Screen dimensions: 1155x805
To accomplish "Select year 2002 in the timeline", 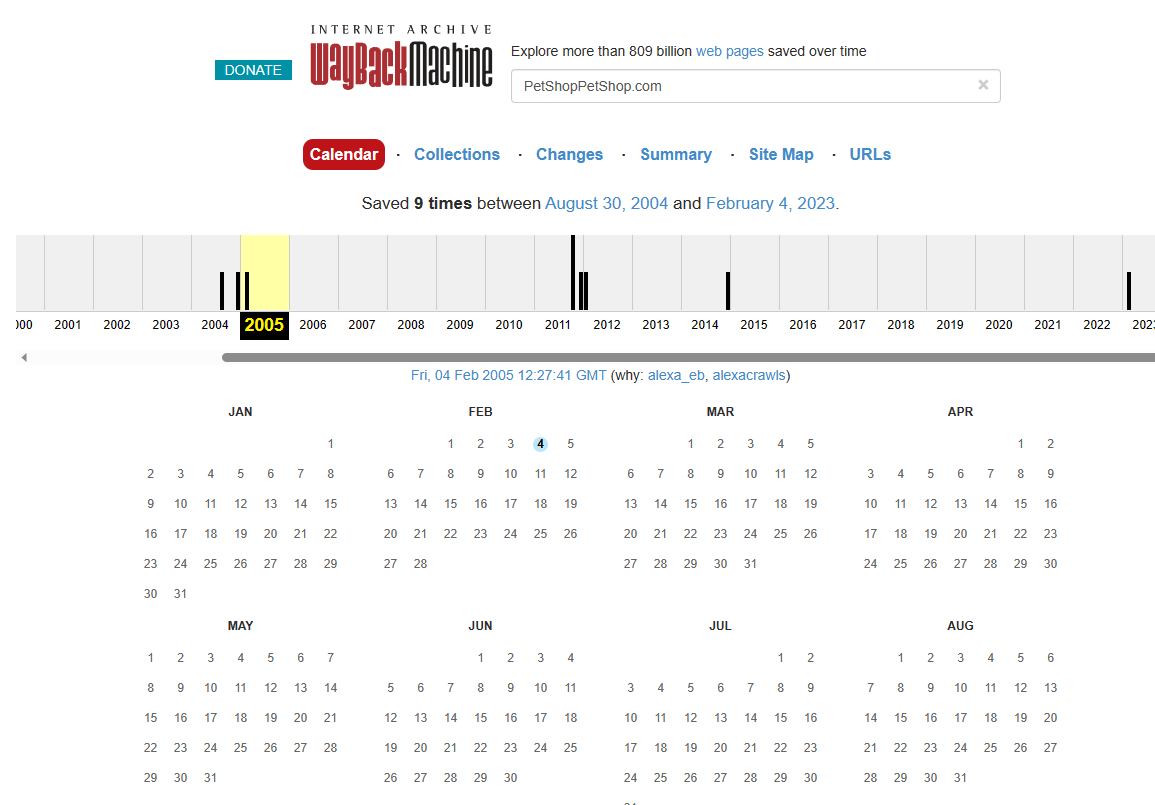I will tap(117, 325).
